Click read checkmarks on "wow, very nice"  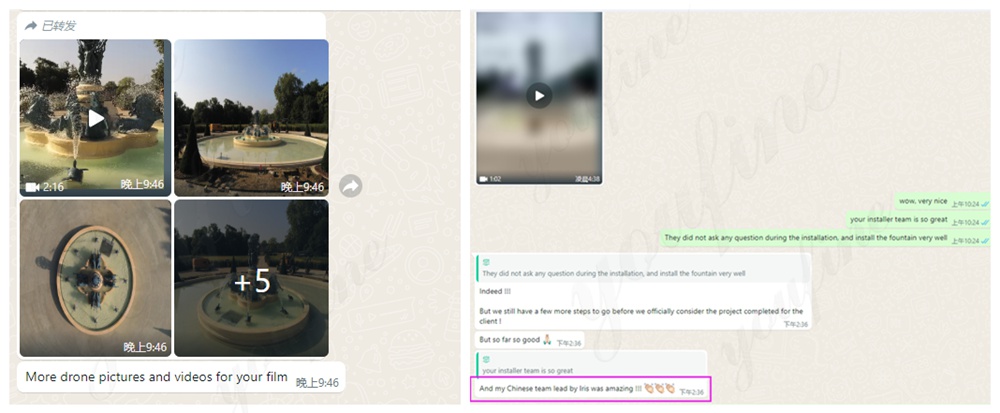point(985,203)
